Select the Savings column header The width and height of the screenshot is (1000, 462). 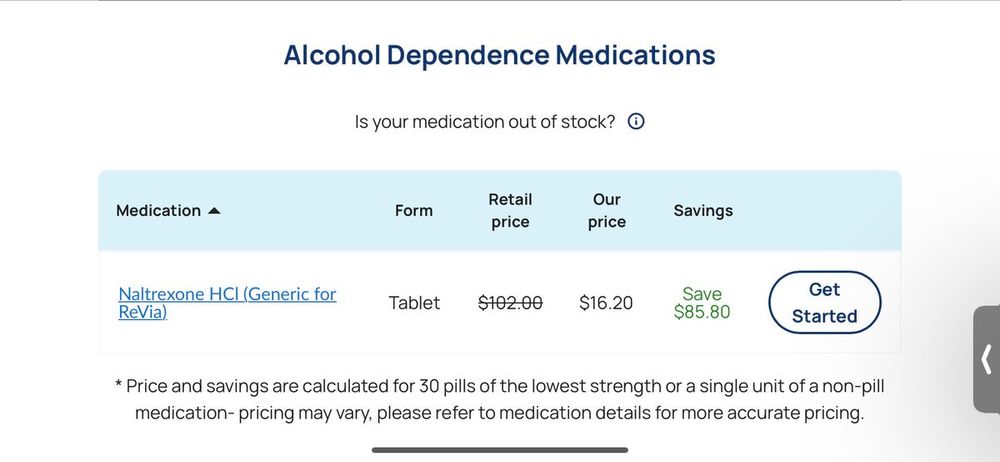(703, 211)
